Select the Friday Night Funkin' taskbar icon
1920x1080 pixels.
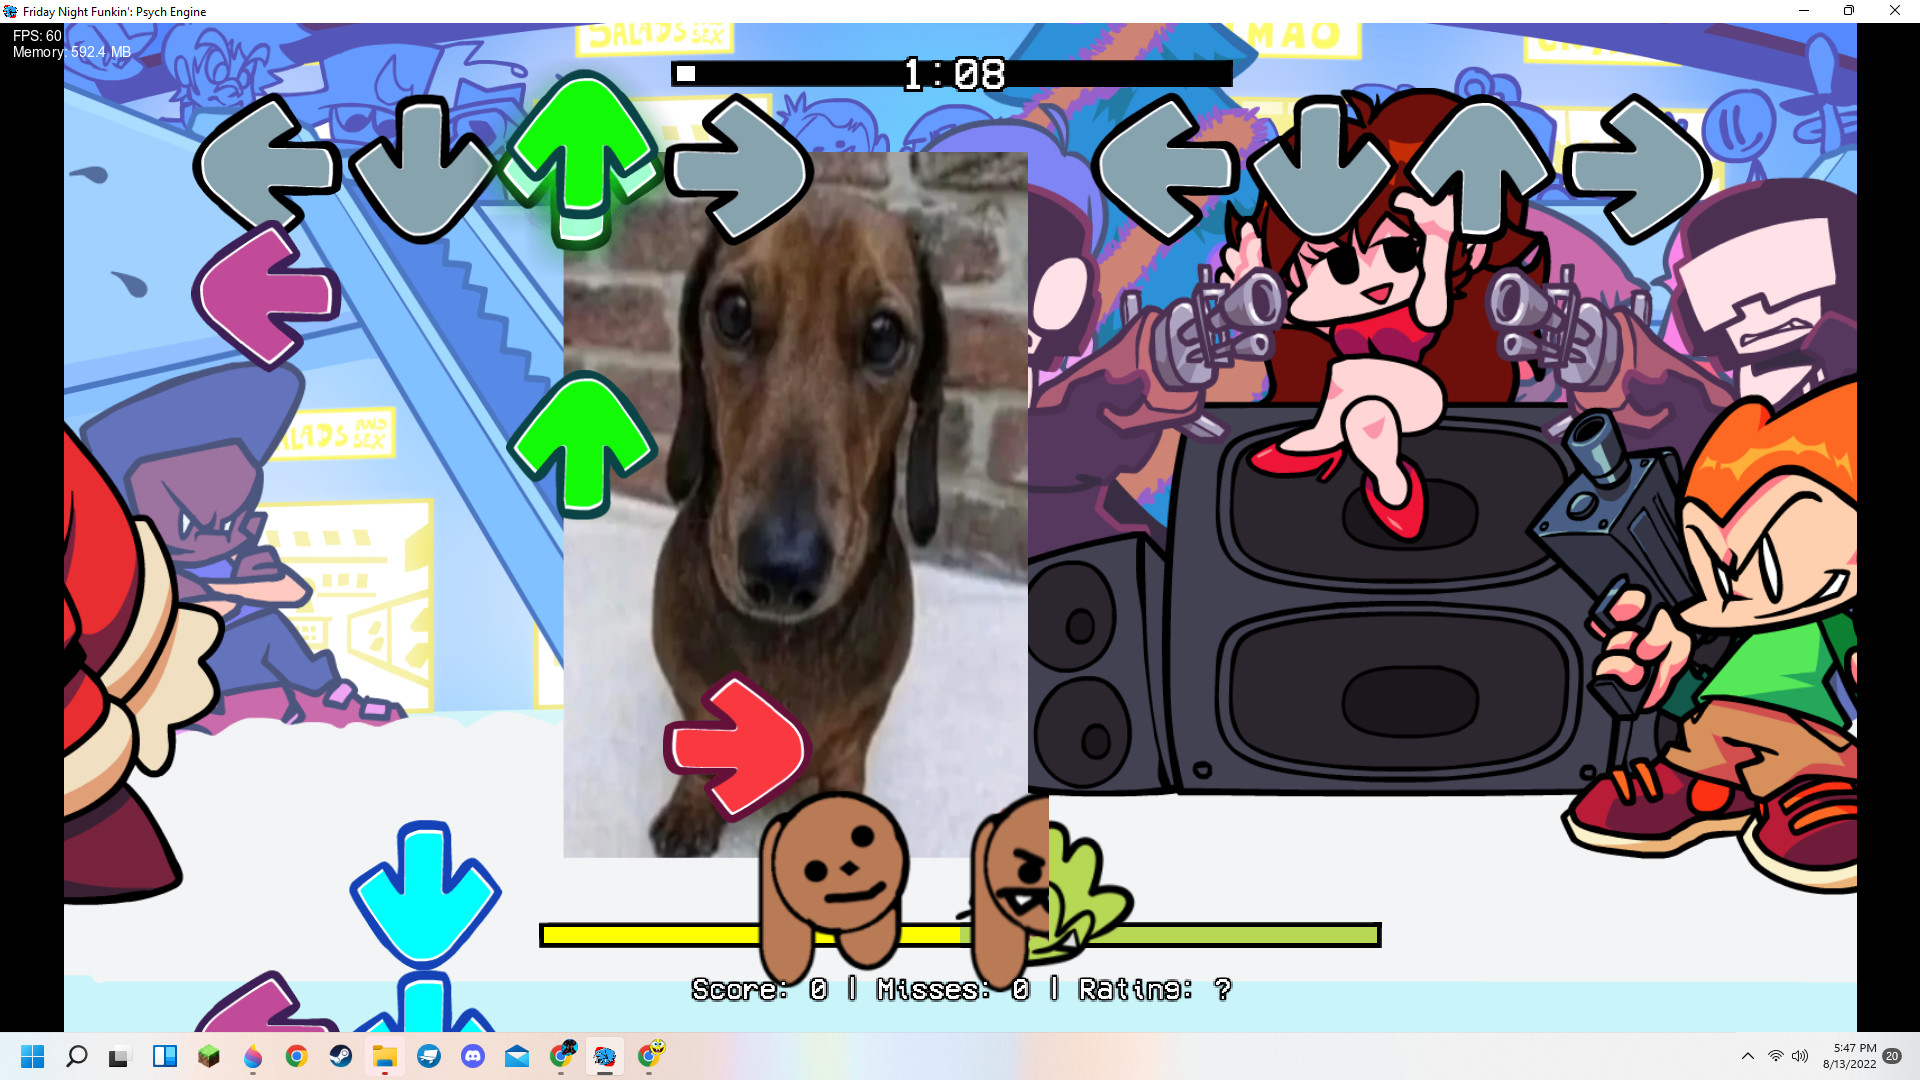(x=606, y=1057)
